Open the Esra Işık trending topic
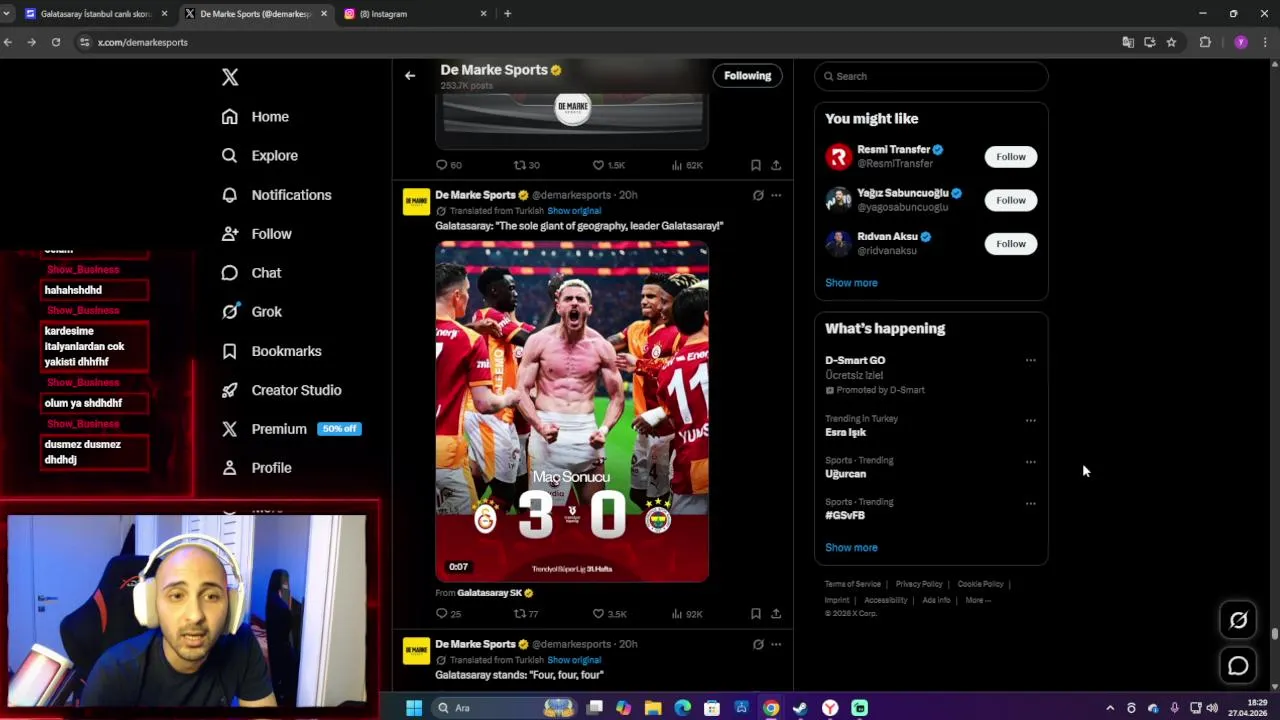The width and height of the screenshot is (1280, 720). tap(846, 433)
